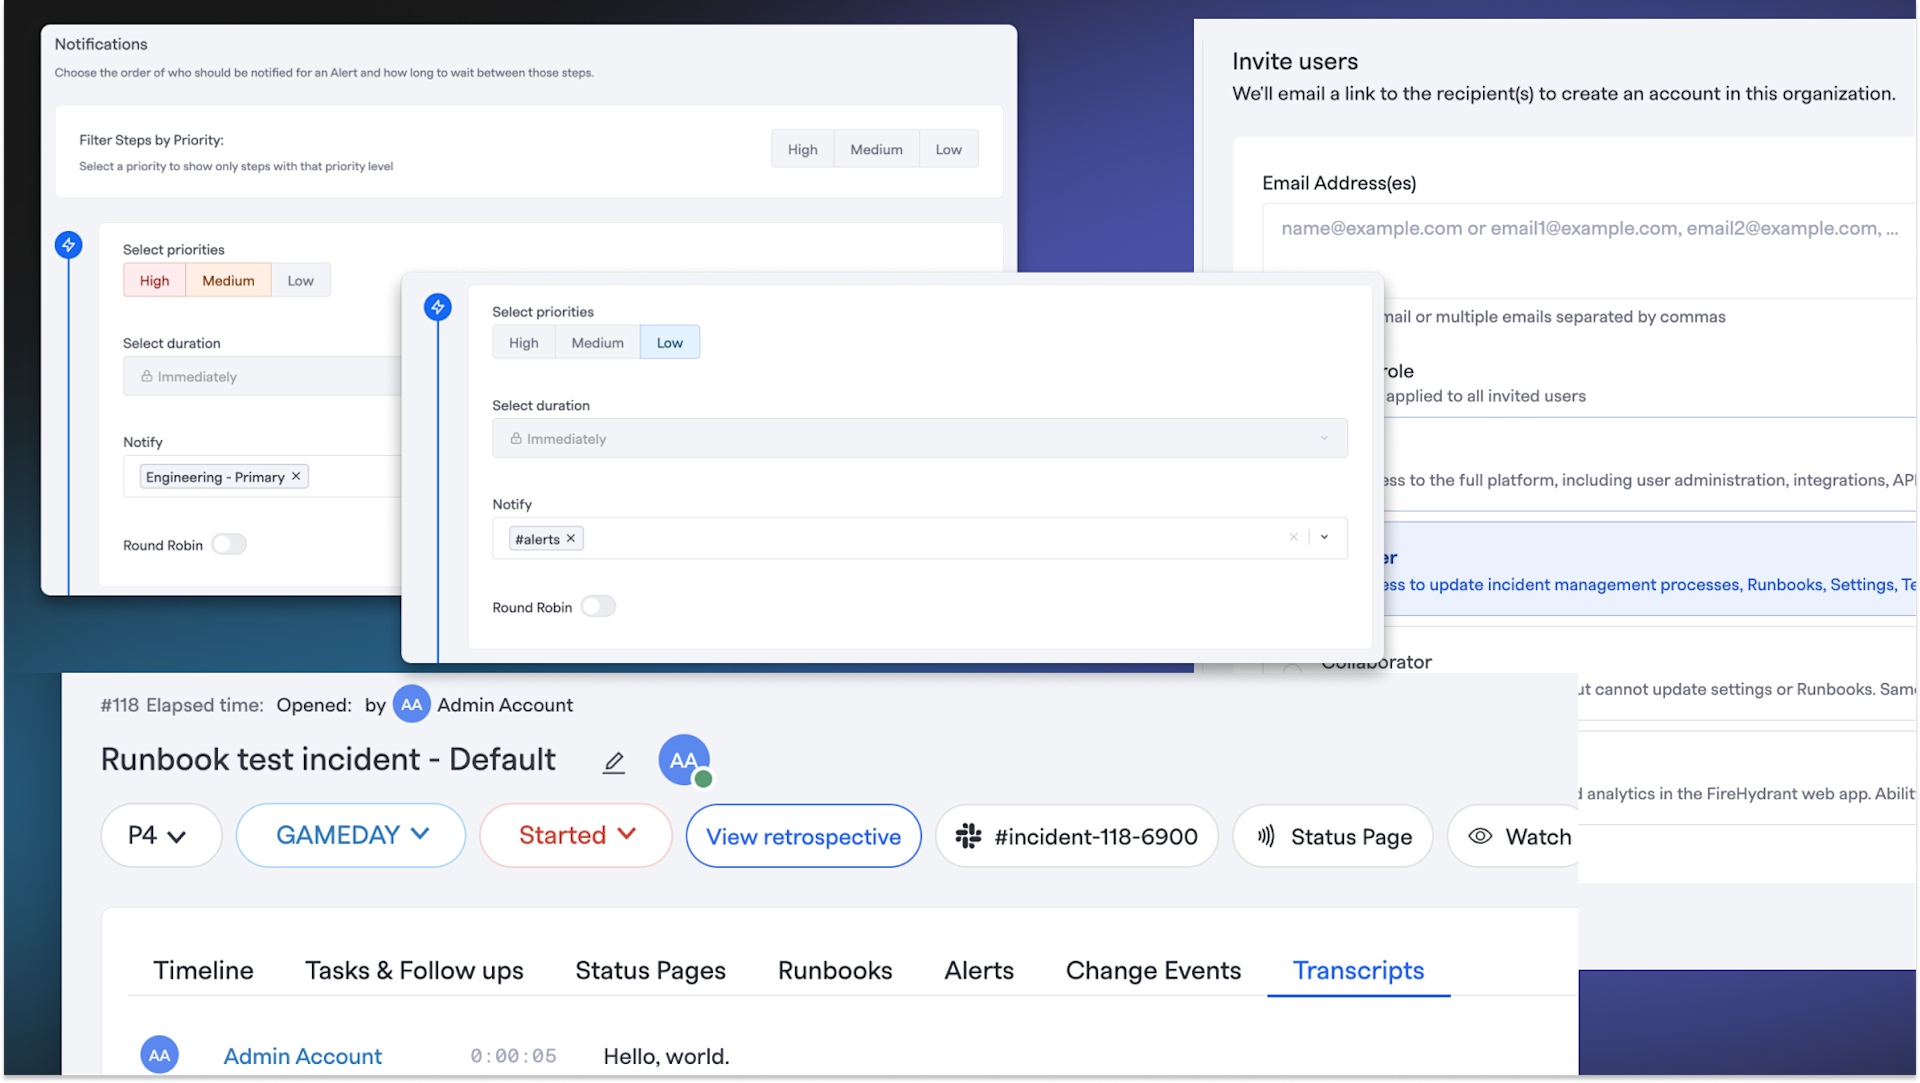
Task: Click the Slack icon for #incident-118-6900
Action: tap(968, 836)
